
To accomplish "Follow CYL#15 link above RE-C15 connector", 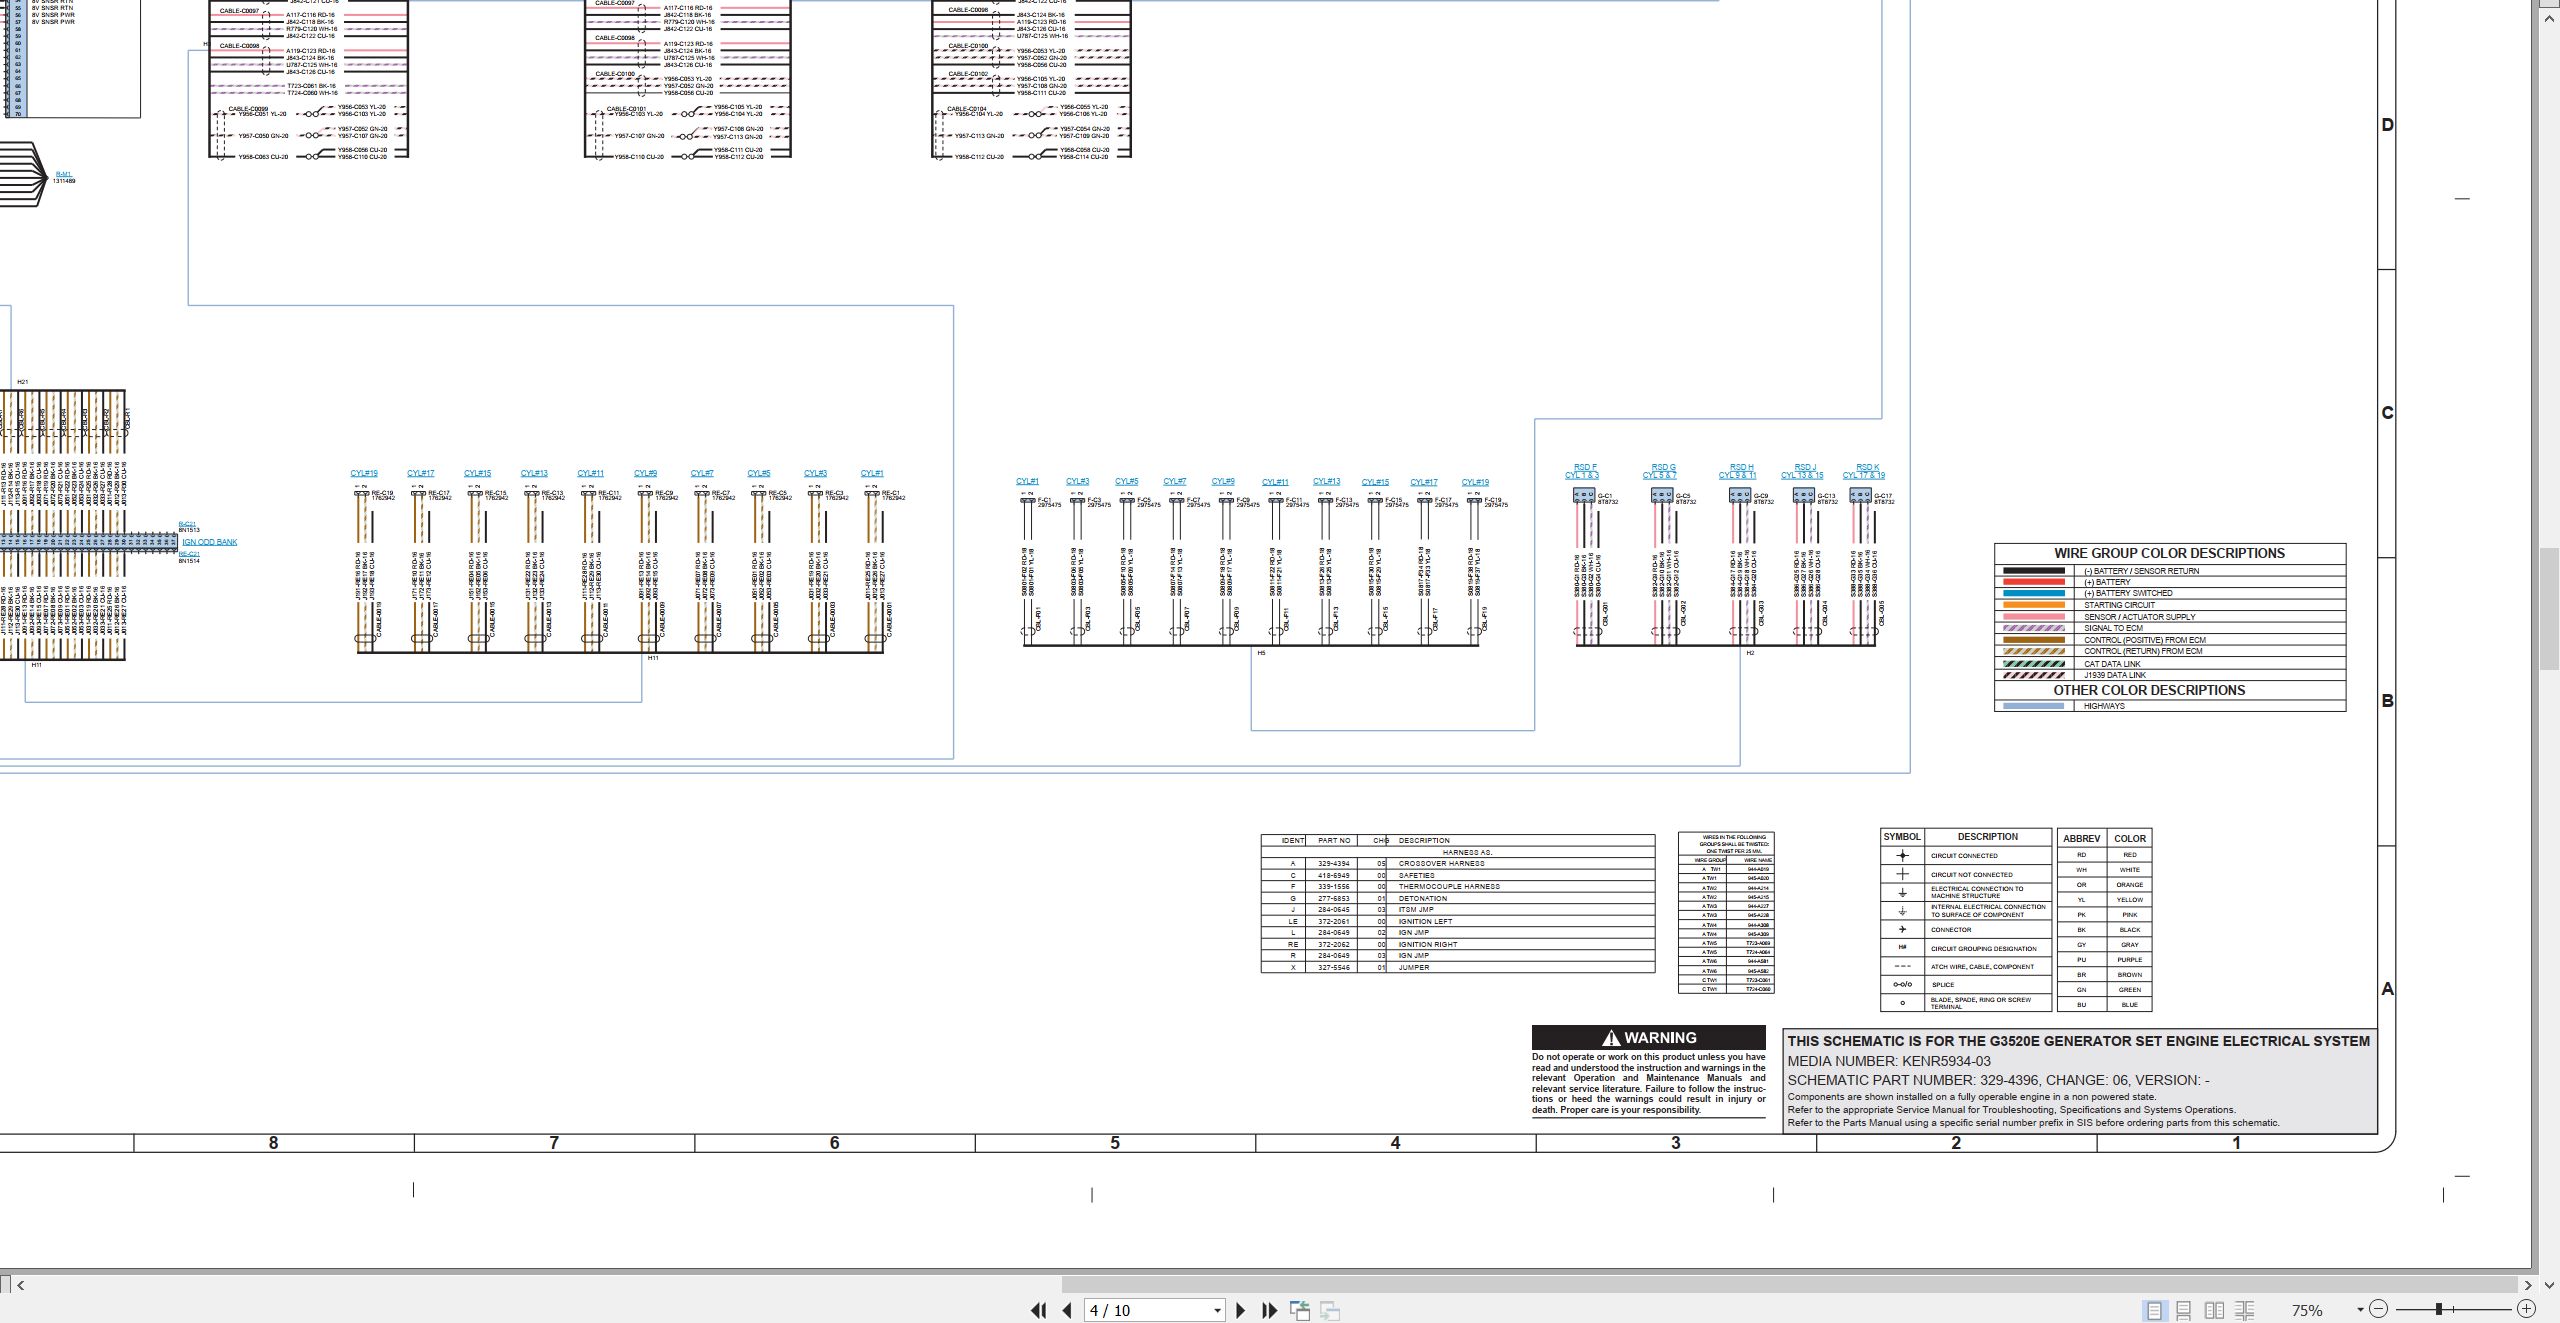I will click(x=478, y=474).
